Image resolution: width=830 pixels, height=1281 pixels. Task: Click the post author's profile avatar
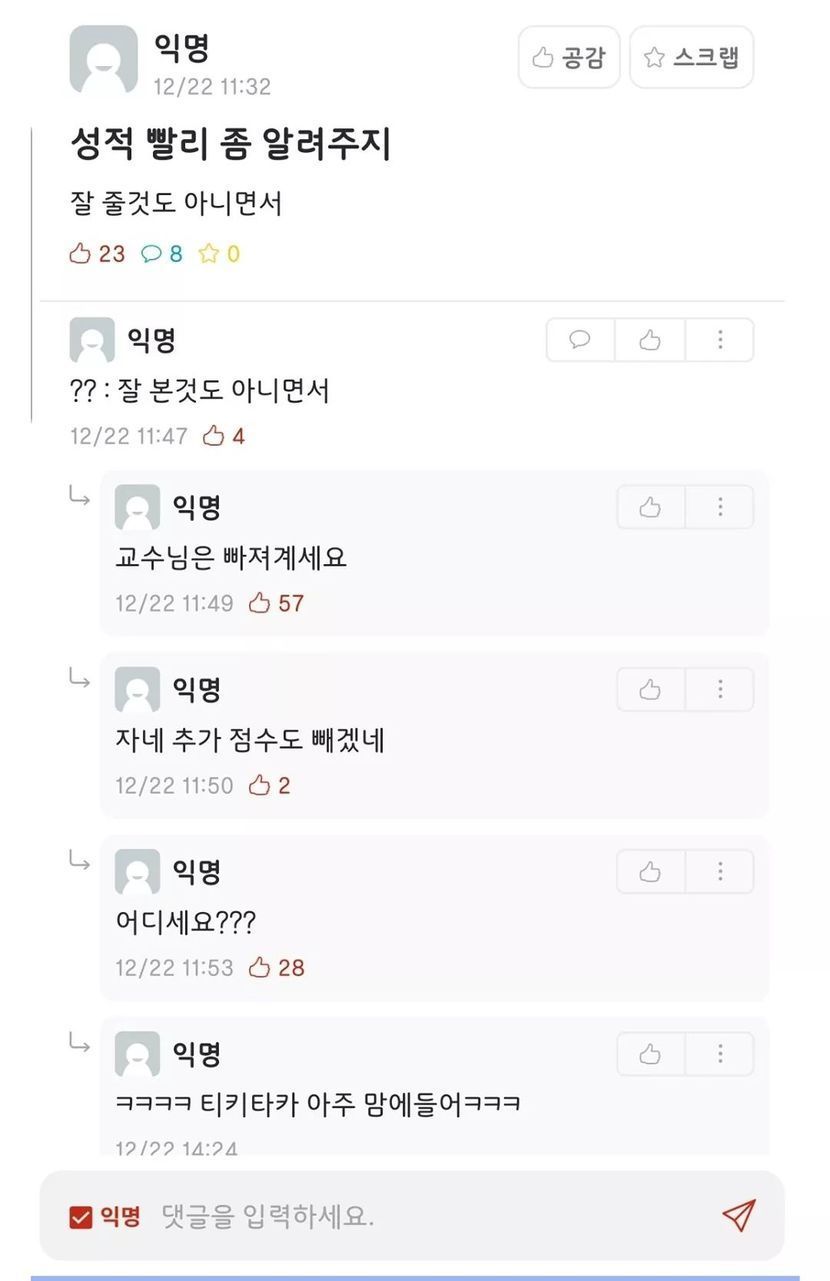103,59
